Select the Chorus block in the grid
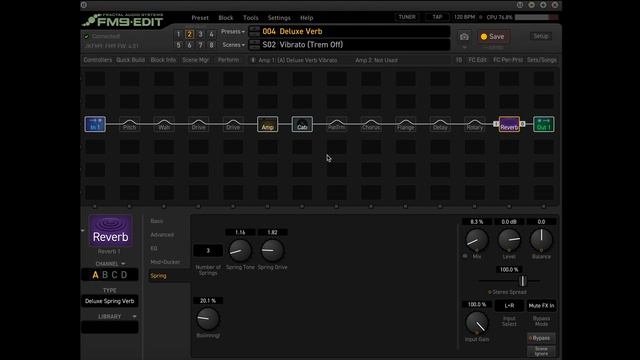The height and width of the screenshot is (360, 640). (x=371, y=124)
